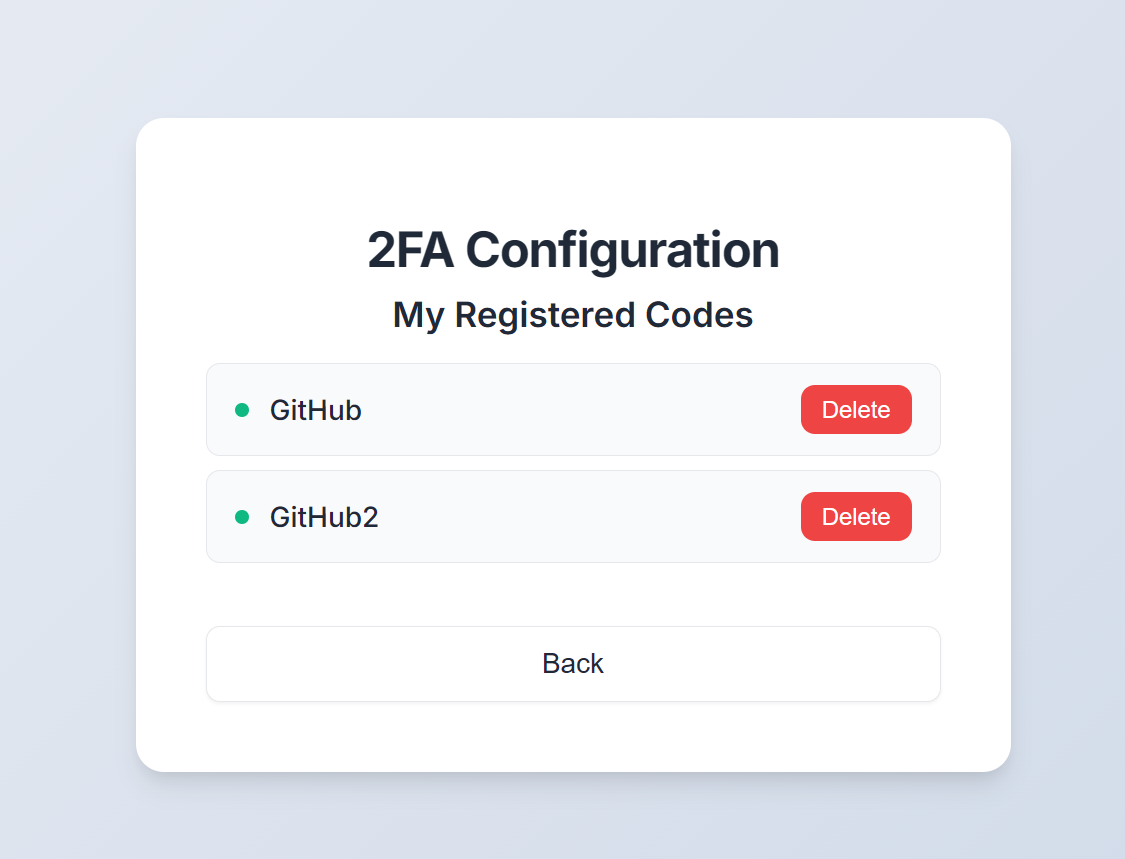Click the word Codes in the subheading
The width and height of the screenshot is (1125, 859).
pyautogui.click(x=699, y=315)
